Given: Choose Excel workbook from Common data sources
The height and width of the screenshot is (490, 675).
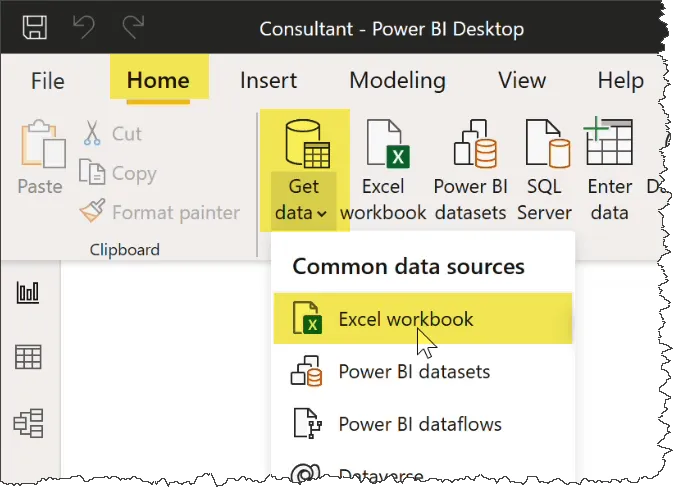Looking at the screenshot, I should [405, 319].
